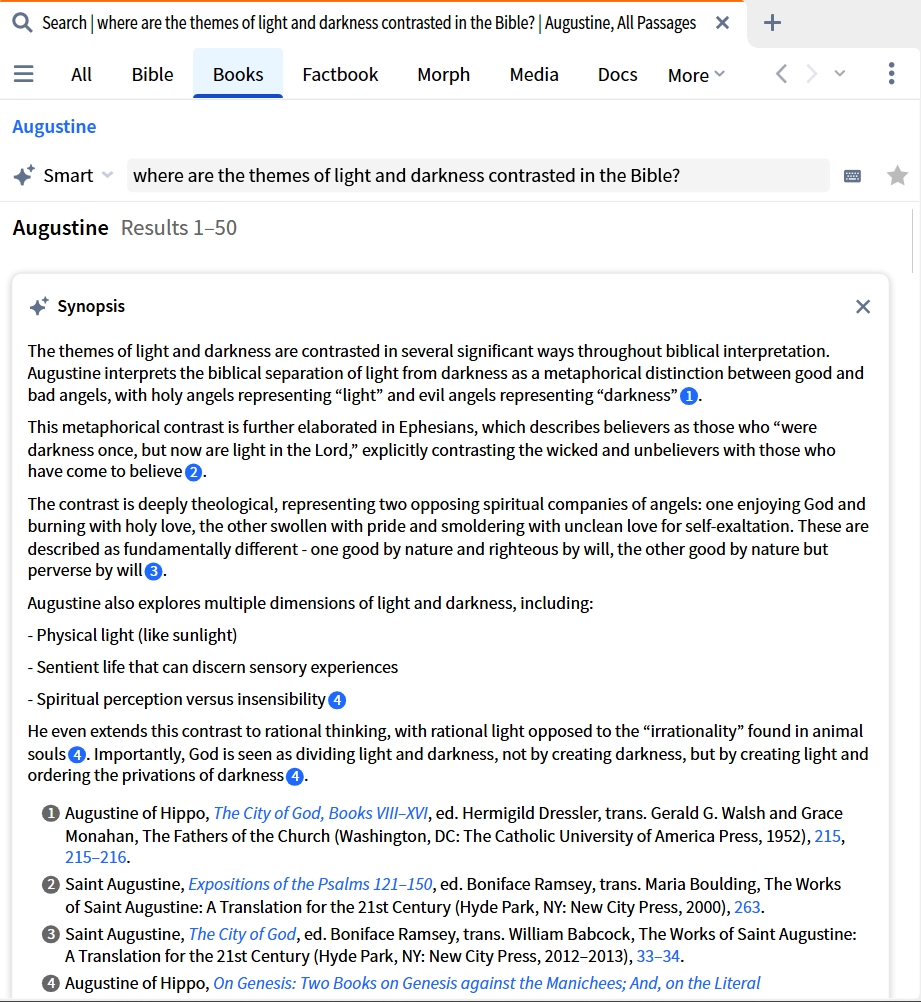Open the keyboard icon beside search box

point(853,176)
